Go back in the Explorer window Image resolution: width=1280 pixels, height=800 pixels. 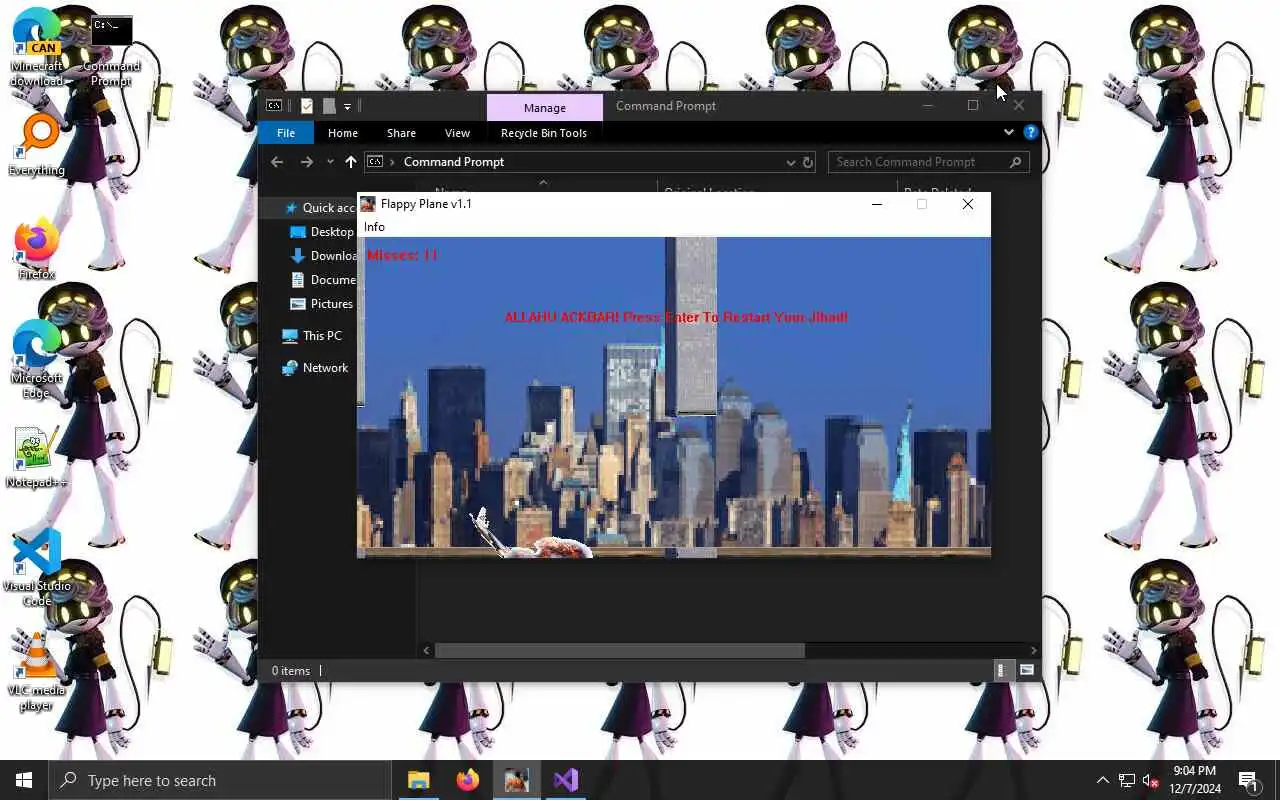[277, 162]
